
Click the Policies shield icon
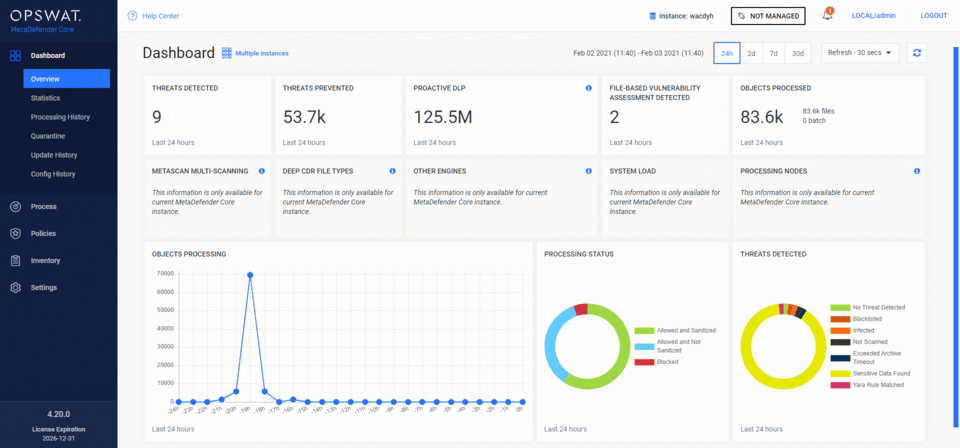tap(15, 233)
